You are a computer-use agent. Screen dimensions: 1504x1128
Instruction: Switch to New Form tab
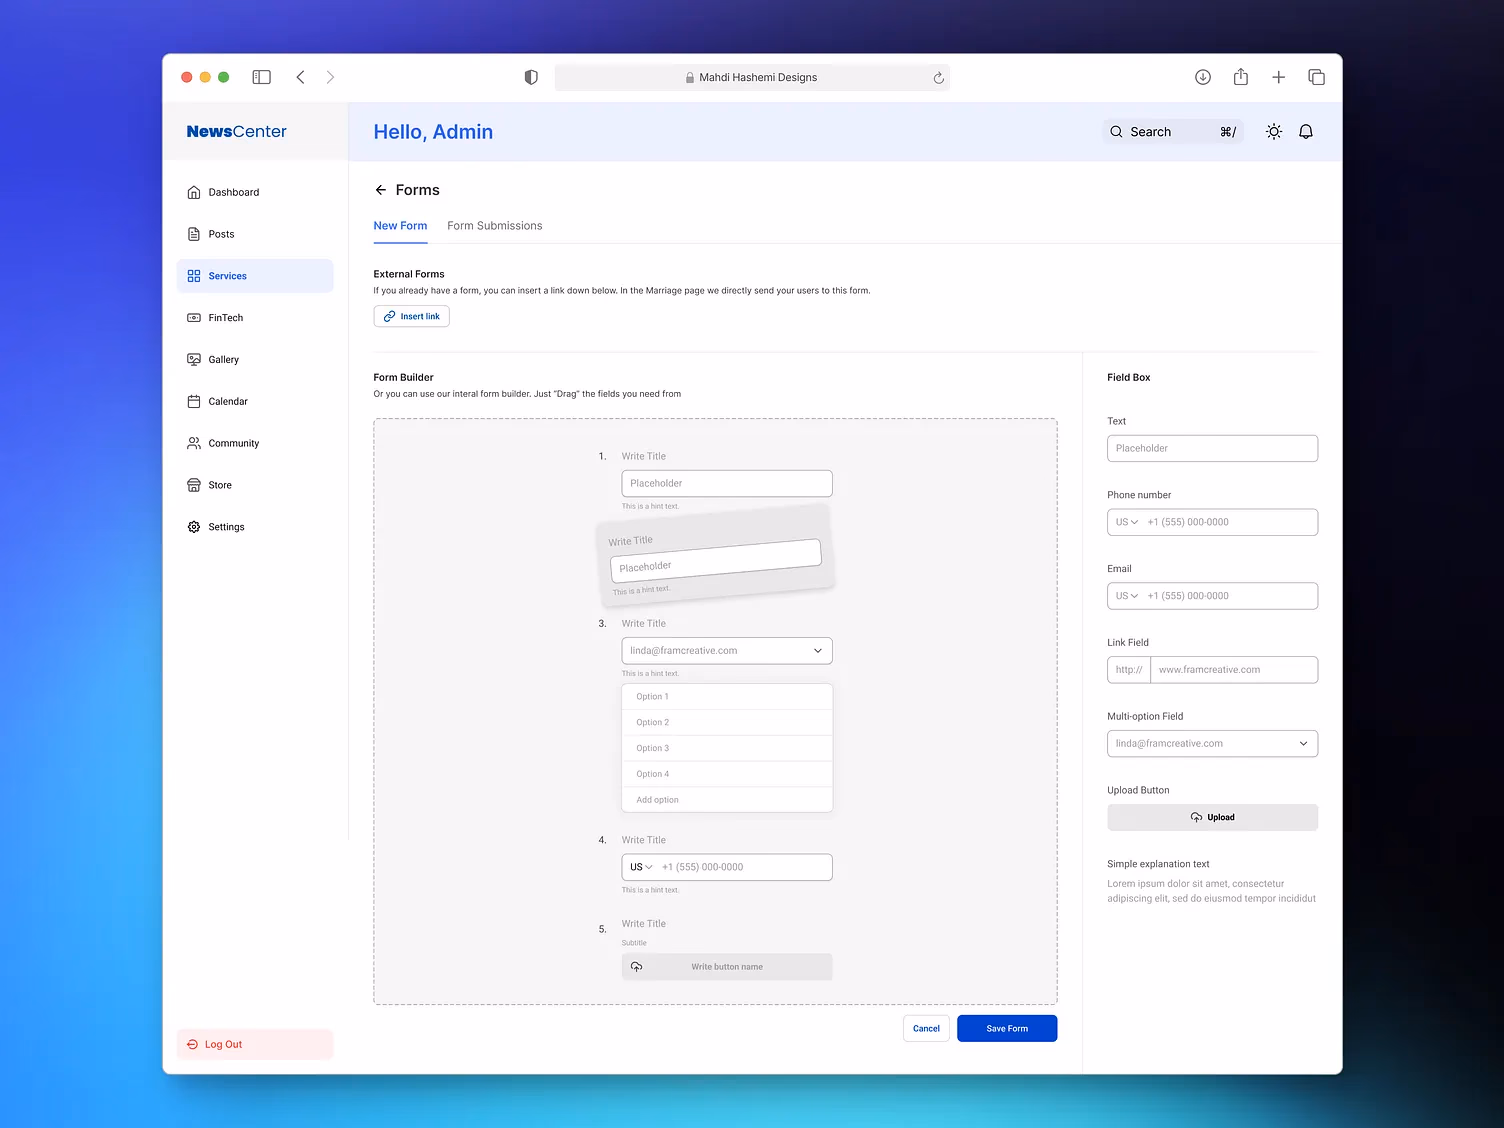coord(400,226)
